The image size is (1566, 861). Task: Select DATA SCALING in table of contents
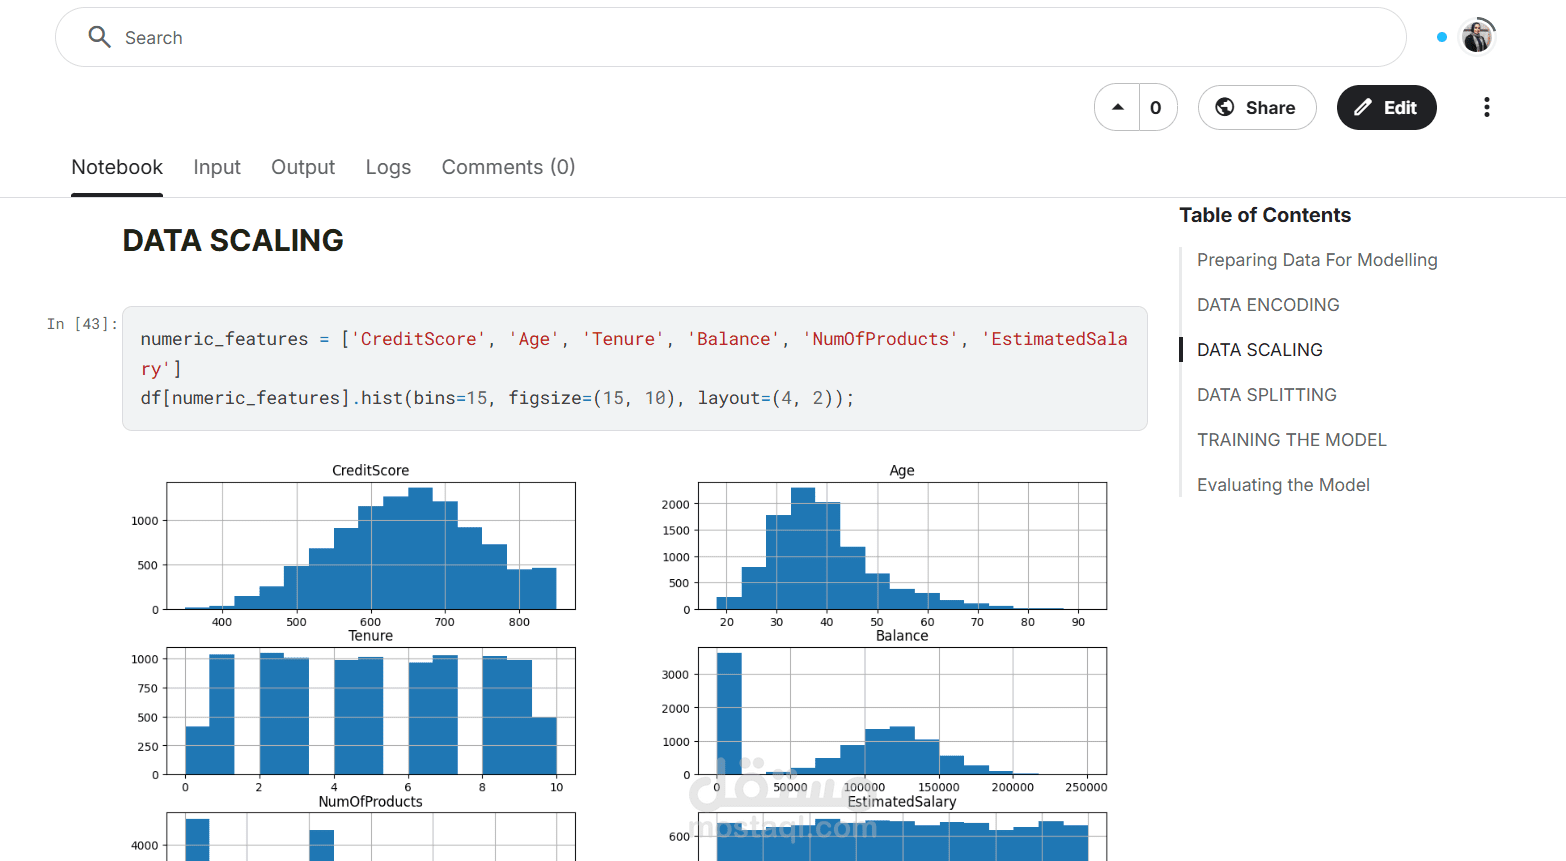pyautogui.click(x=1260, y=350)
